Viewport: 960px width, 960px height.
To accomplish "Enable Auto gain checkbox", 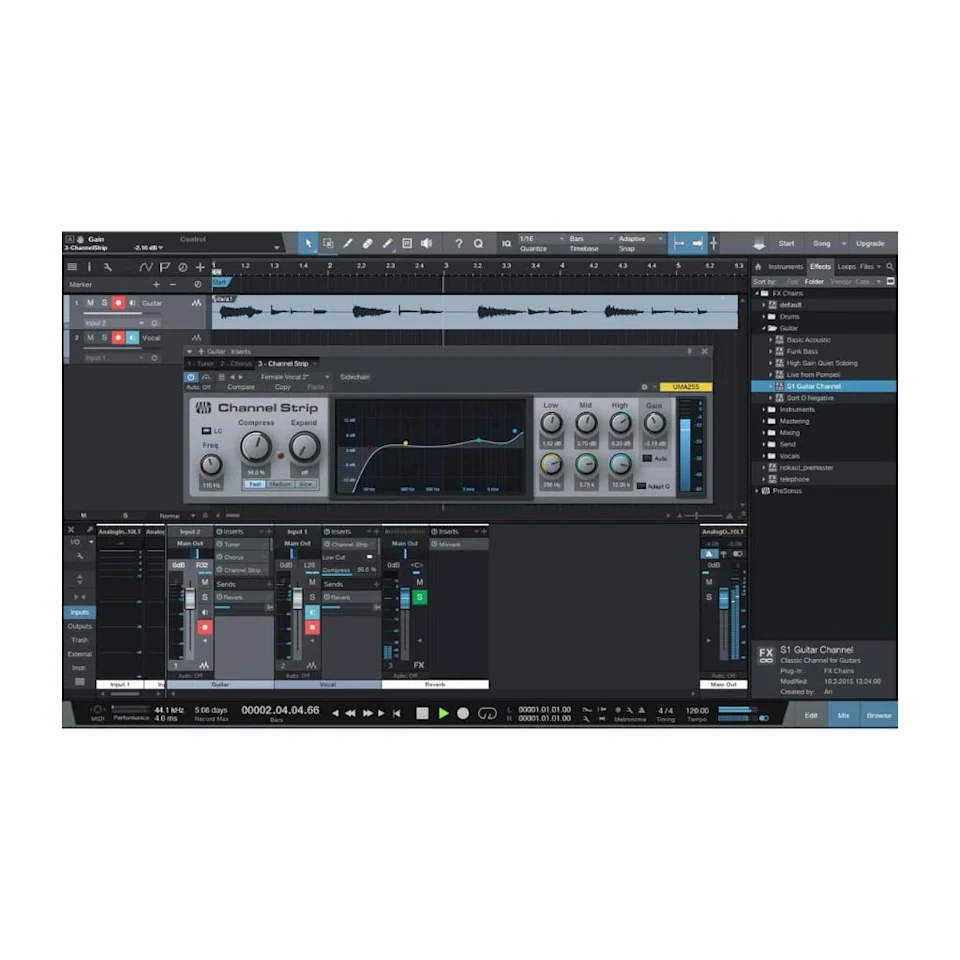I will (647, 458).
